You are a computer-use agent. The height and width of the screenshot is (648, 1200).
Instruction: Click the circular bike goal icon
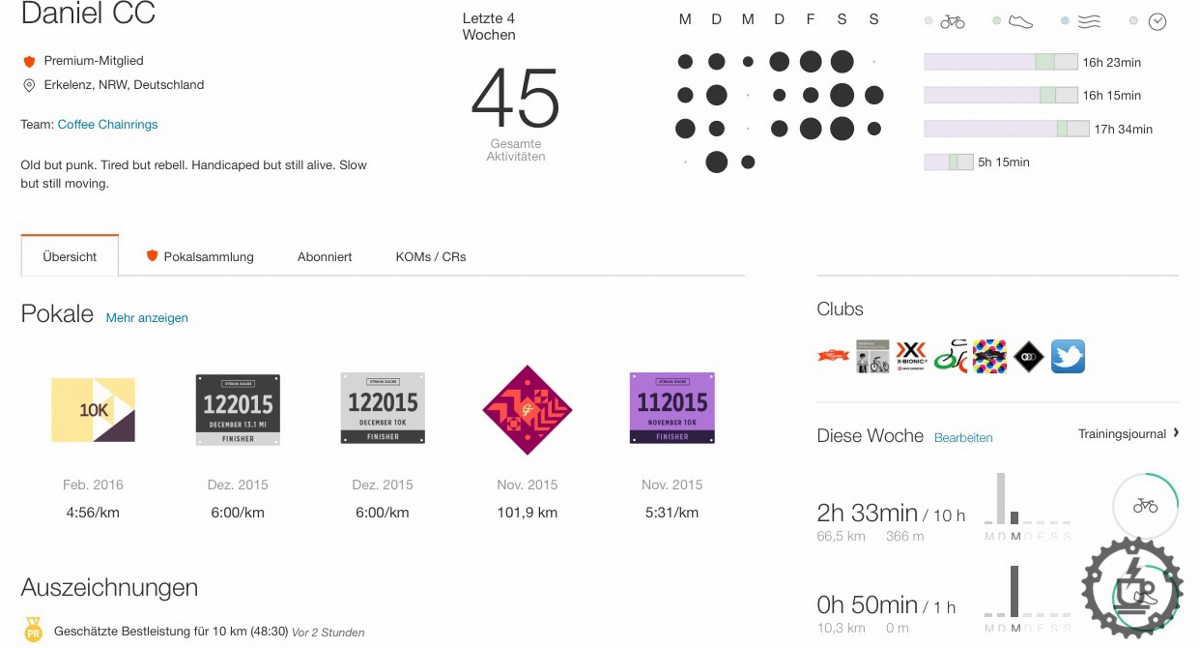pos(1145,506)
